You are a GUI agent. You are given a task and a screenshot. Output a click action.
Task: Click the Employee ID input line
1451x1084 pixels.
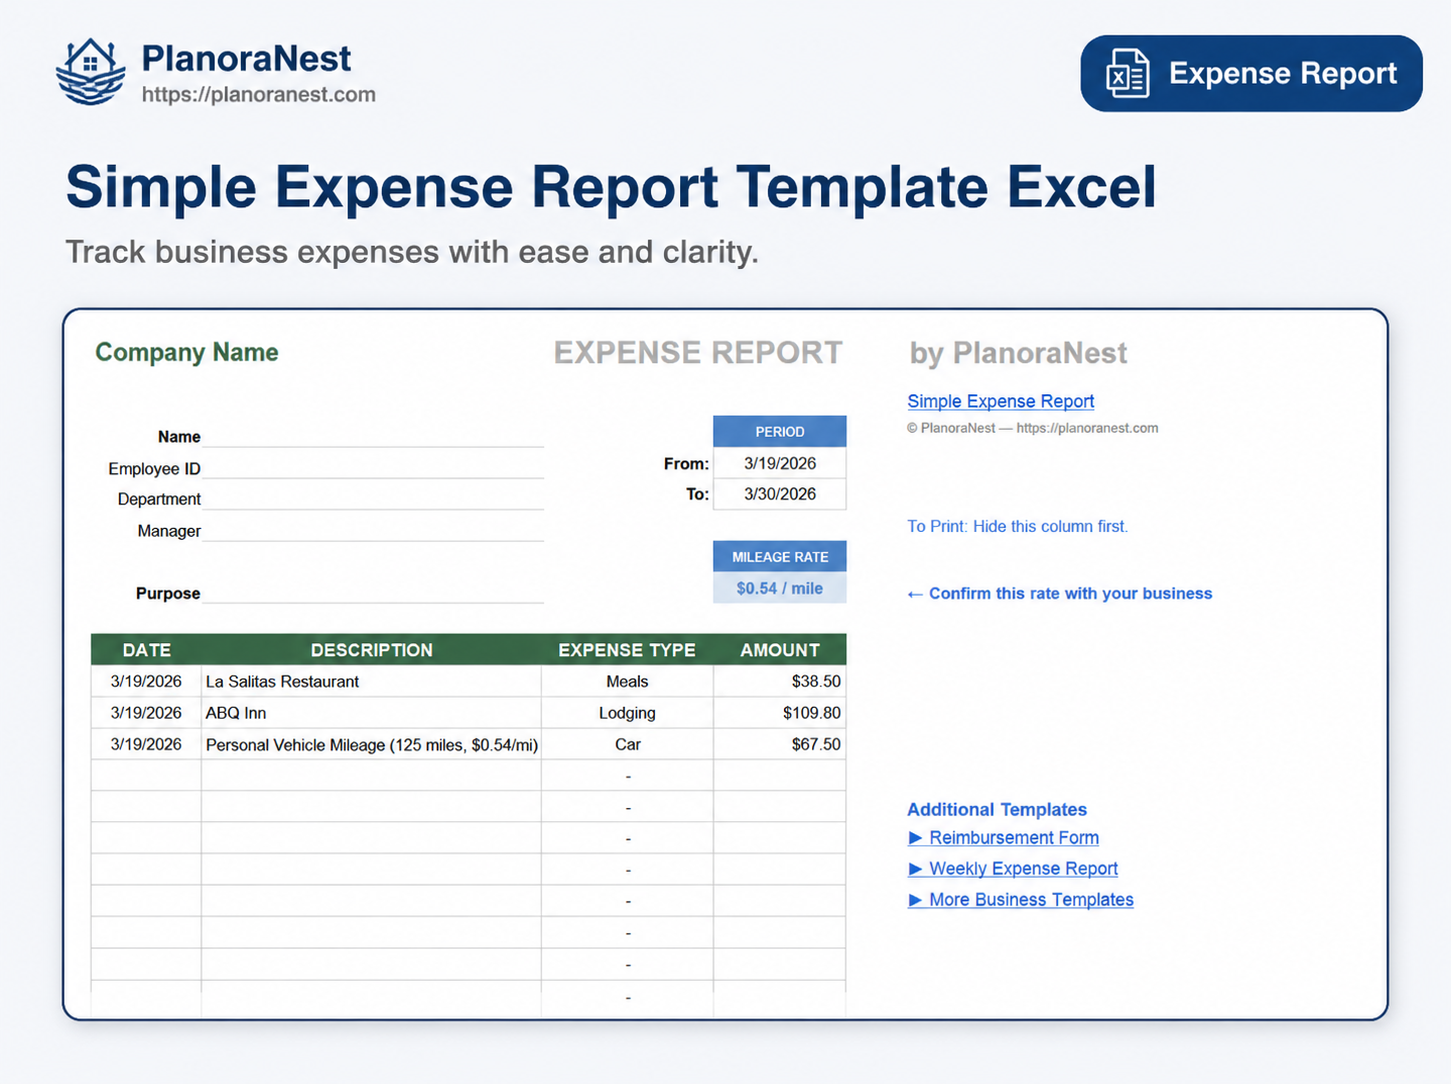(373, 468)
